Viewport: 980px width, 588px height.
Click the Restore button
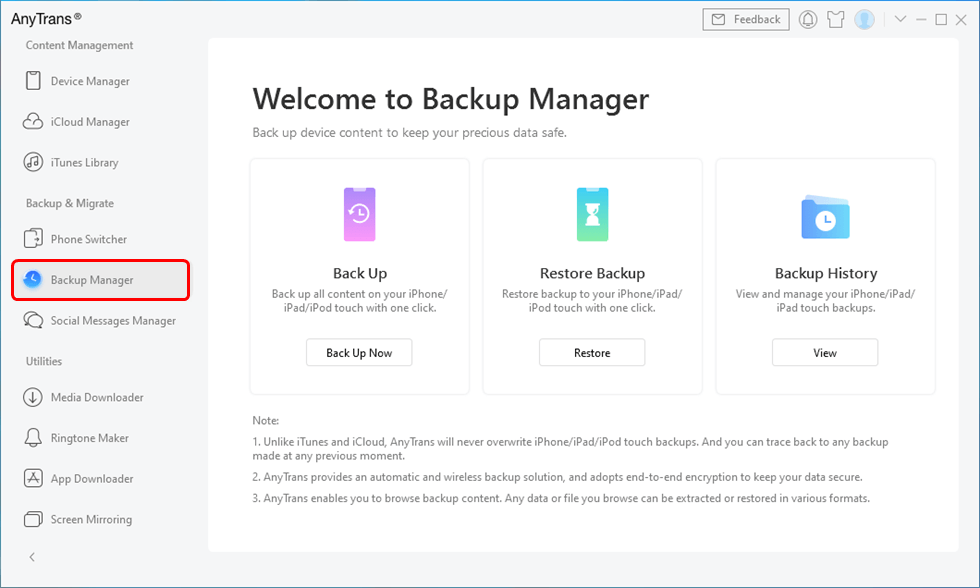592,352
